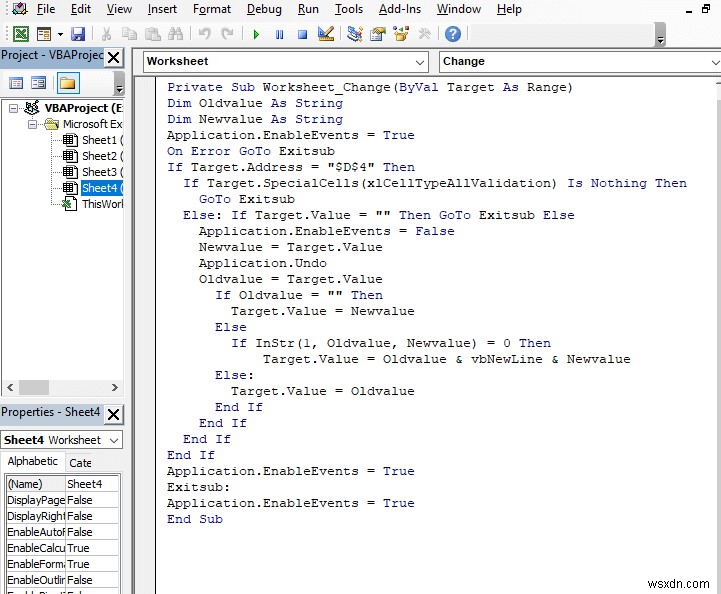Open the Run menu
721x594 pixels.
308,9
